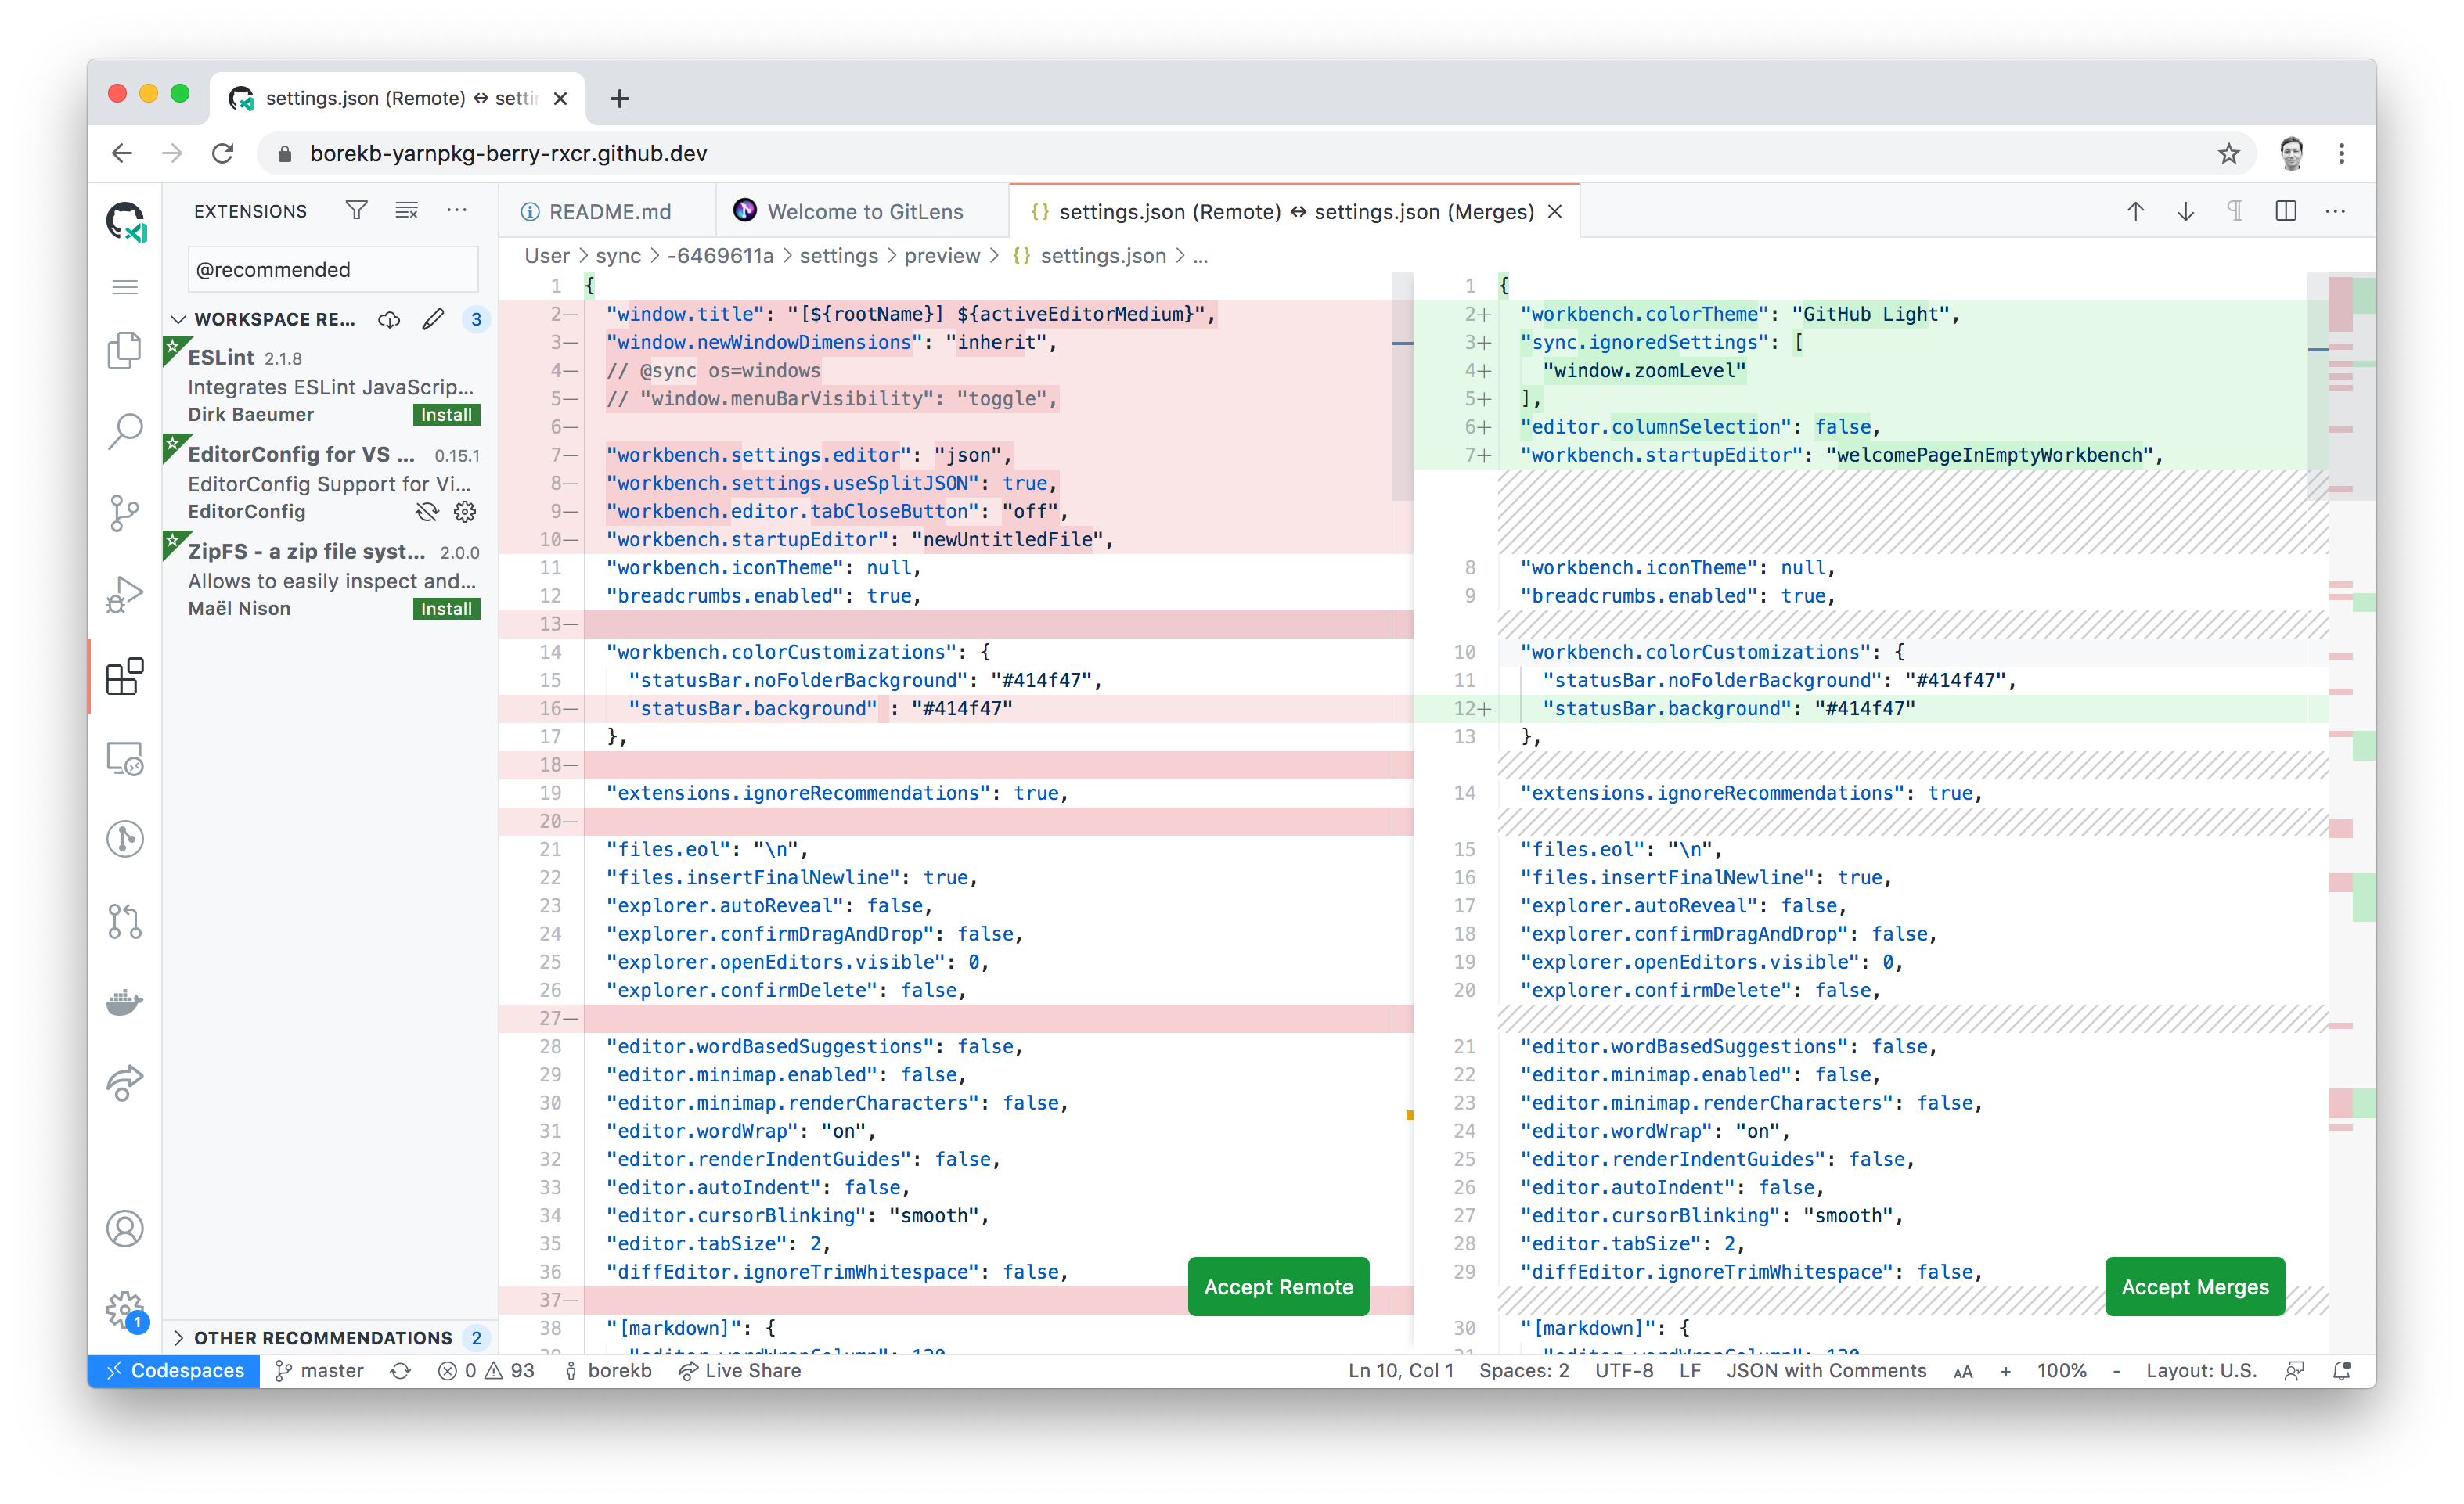Open the Explorer view in activity bar
2464x1504 pixels.
tap(125, 351)
